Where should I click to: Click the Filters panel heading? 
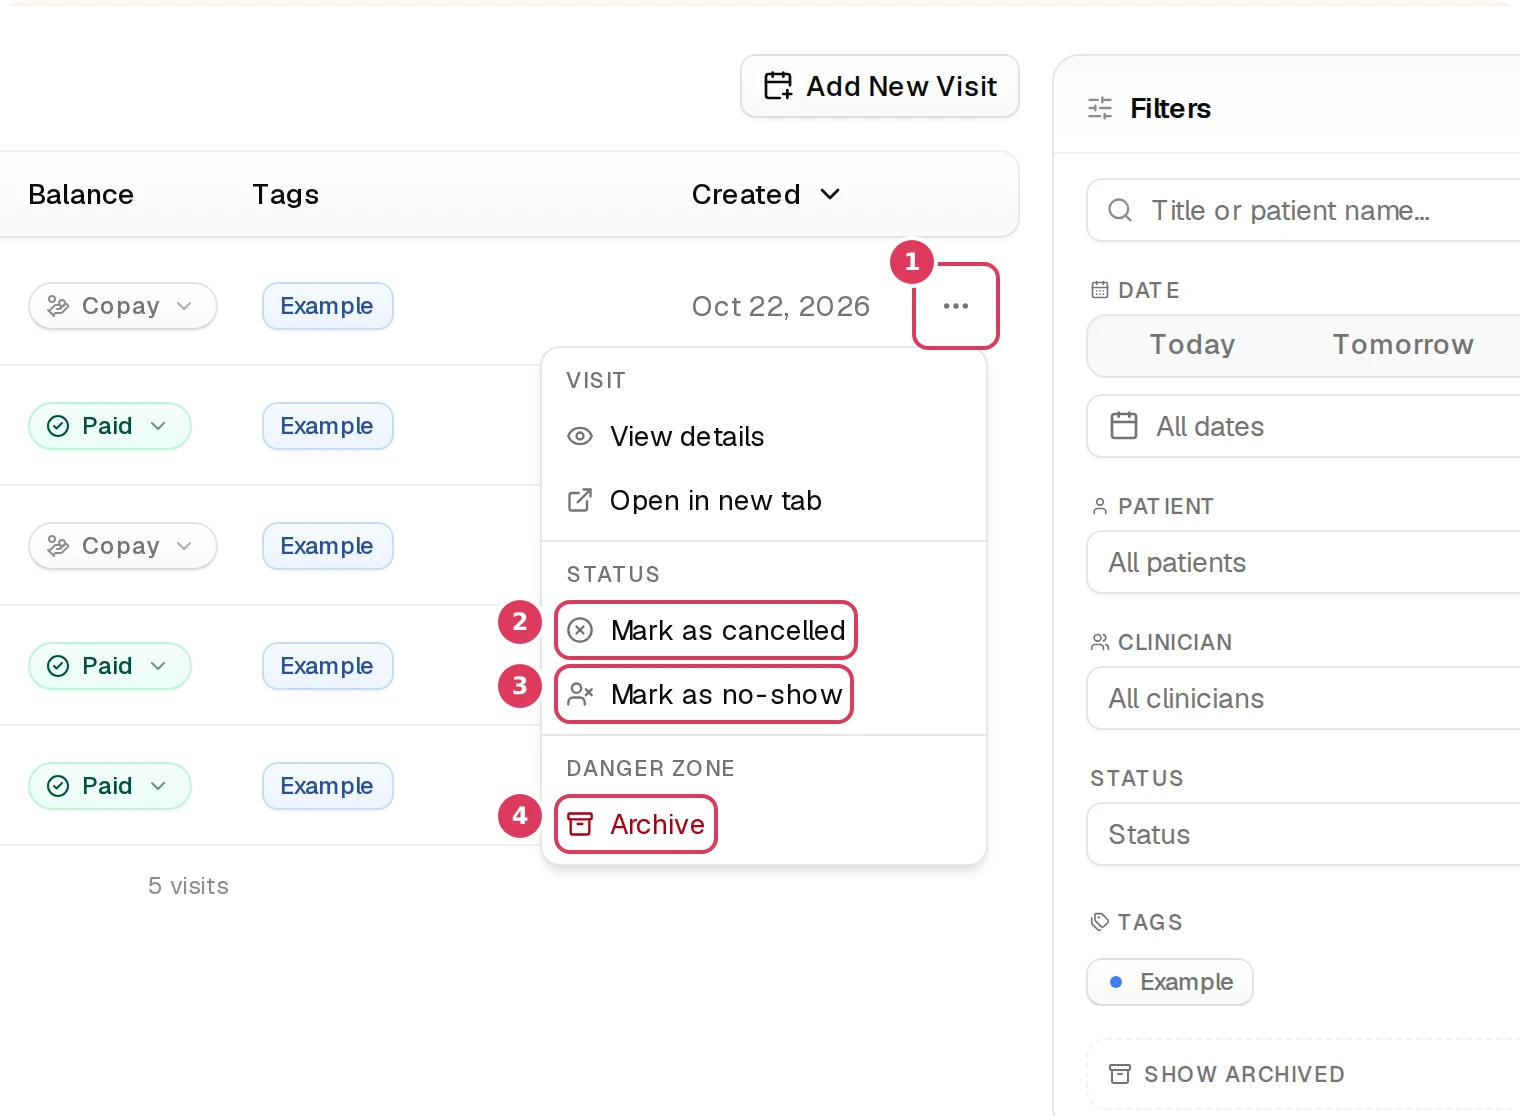[1170, 108]
